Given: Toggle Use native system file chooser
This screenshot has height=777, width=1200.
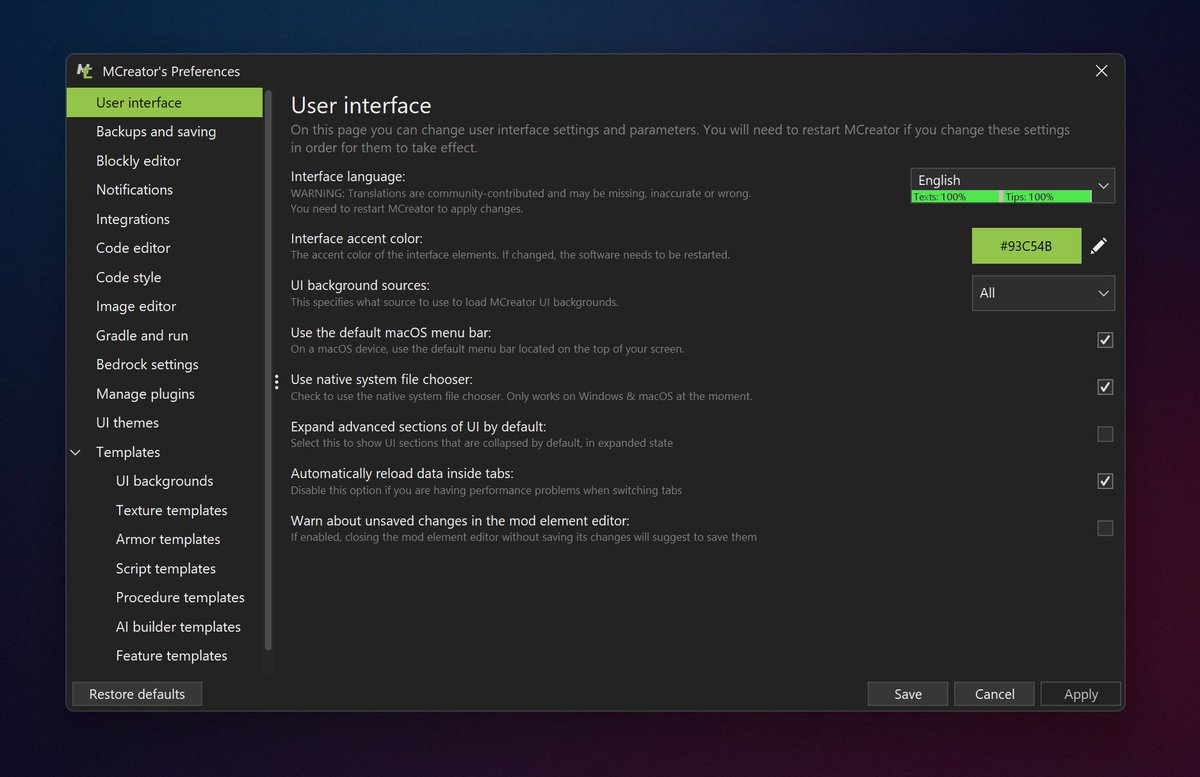Looking at the screenshot, I should click(1105, 387).
